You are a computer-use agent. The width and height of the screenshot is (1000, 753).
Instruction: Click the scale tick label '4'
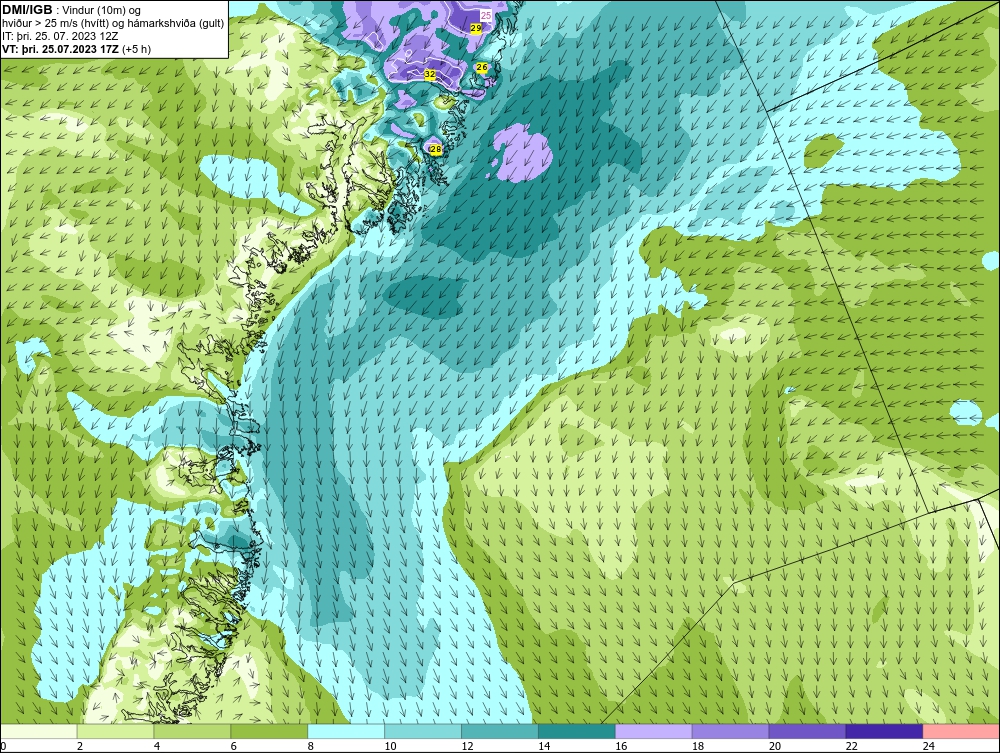pos(157,746)
